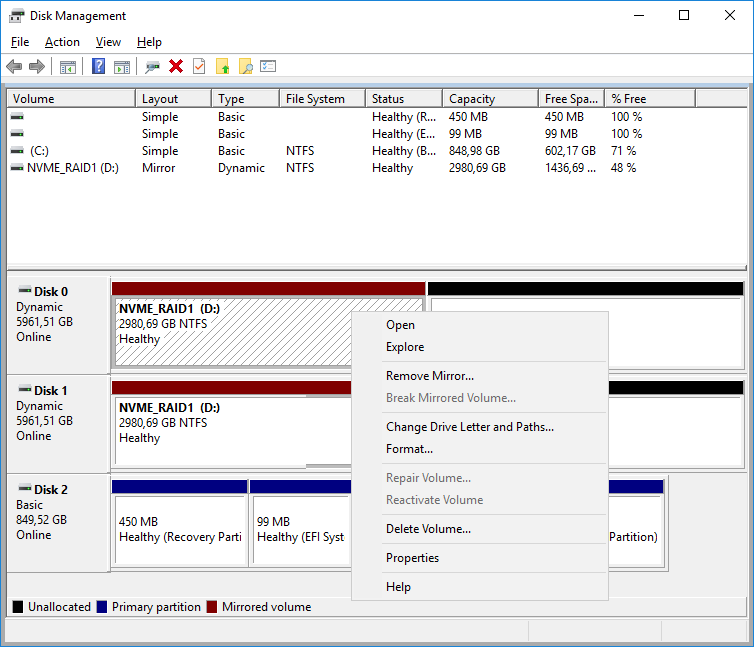Viewport: 754px width, 647px height.
Task: Click the Dynamic type cell in list
Action: pos(241,168)
